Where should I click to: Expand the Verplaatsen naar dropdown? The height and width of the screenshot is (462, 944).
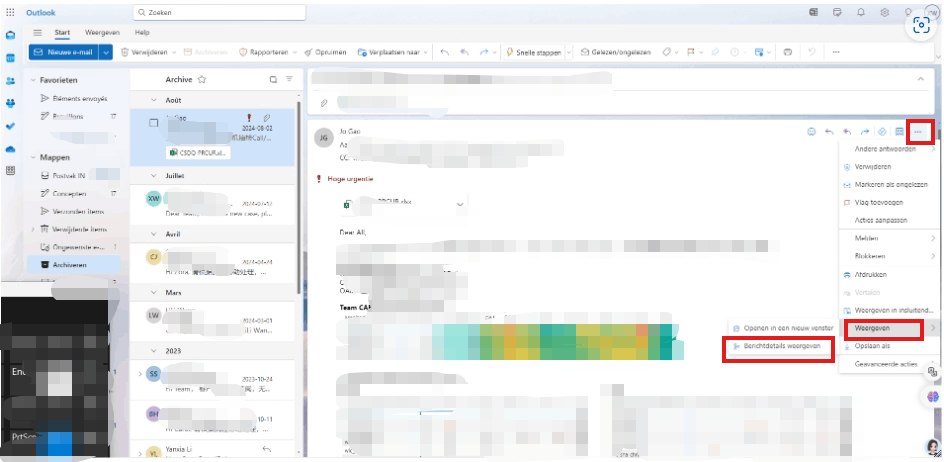click(425, 52)
